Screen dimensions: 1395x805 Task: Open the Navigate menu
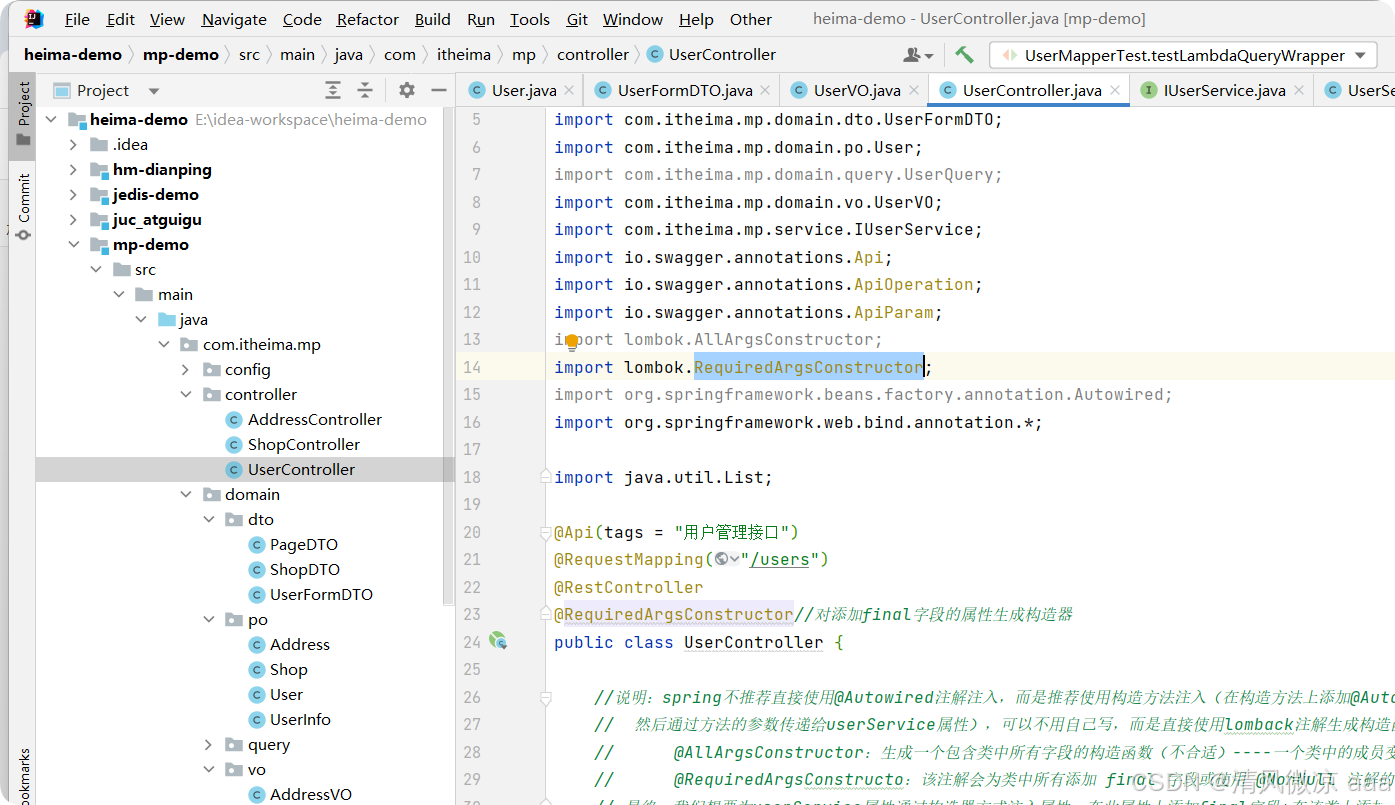(234, 19)
